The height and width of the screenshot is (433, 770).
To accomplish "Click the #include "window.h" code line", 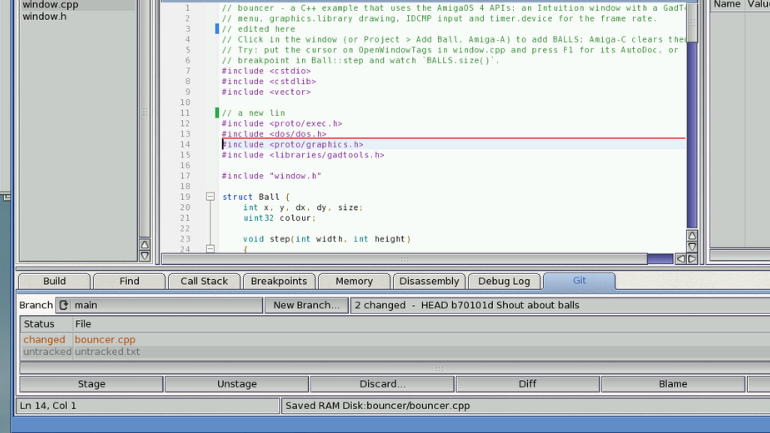I will point(271,176).
